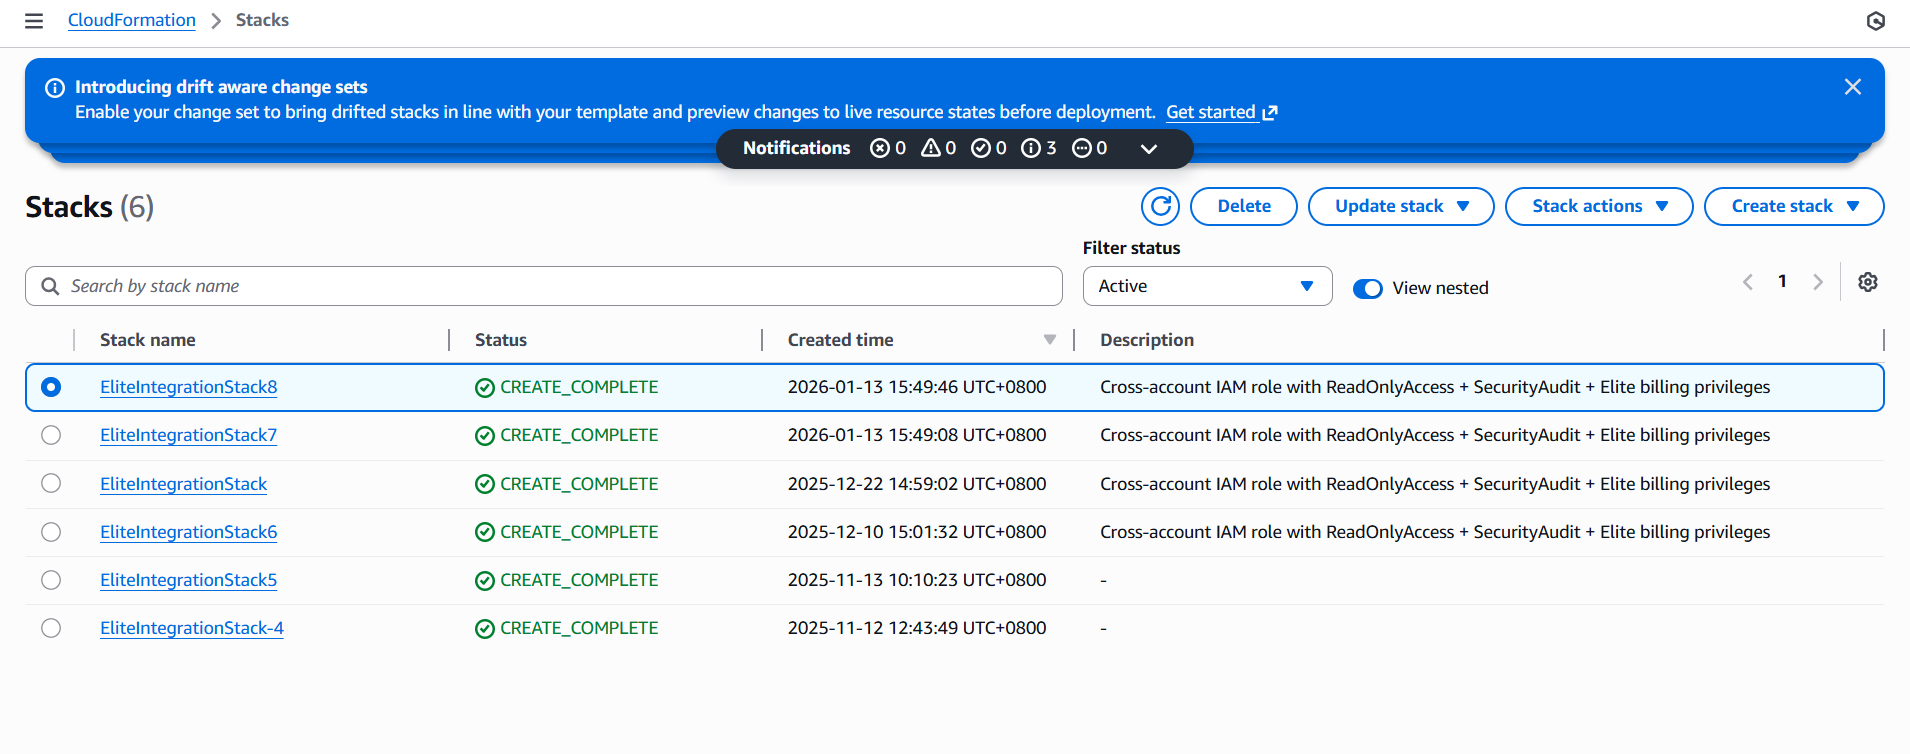This screenshot has height=754, width=1910.
Task: Dismiss the drift aware change sets banner
Action: point(1852,87)
